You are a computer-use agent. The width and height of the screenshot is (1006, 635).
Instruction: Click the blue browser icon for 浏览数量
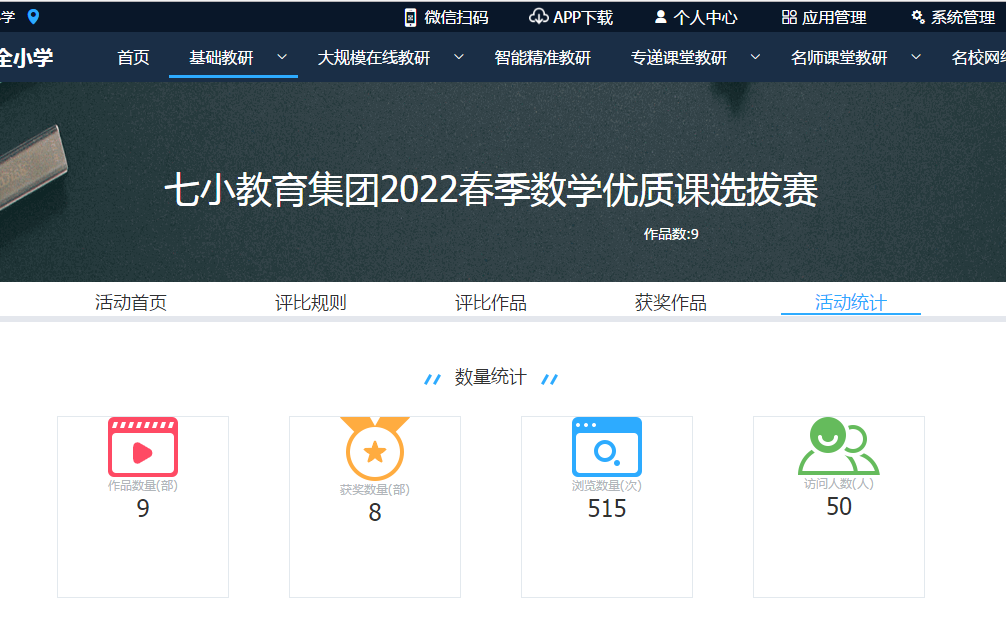pos(607,447)
